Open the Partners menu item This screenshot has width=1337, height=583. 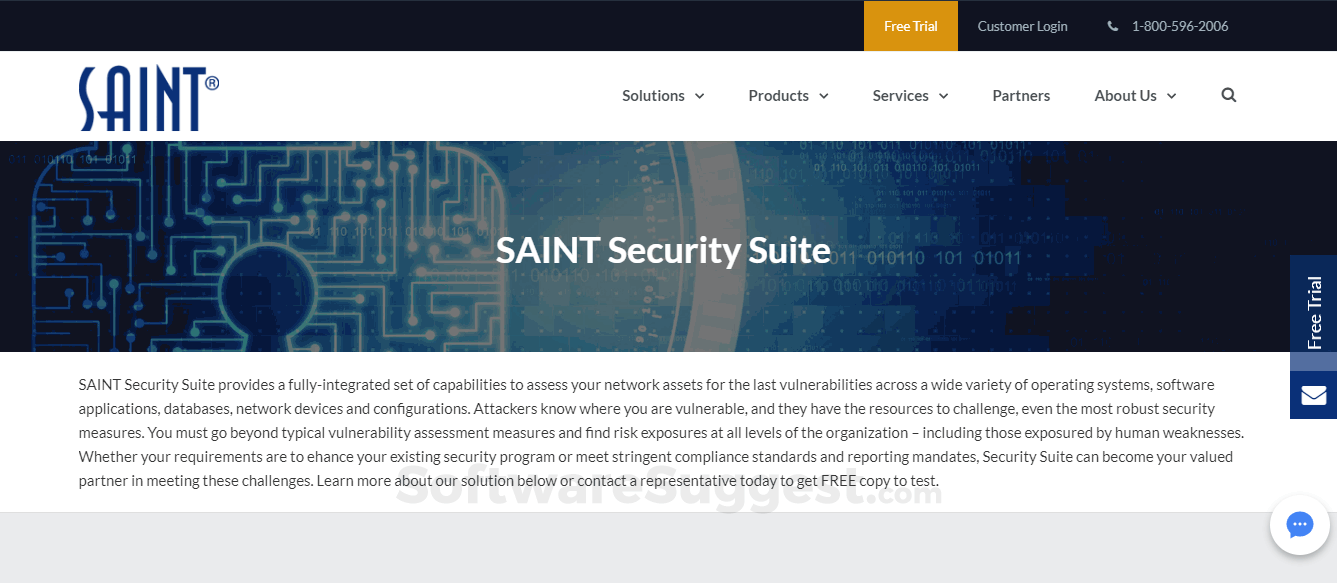(x=1021, y=95)
